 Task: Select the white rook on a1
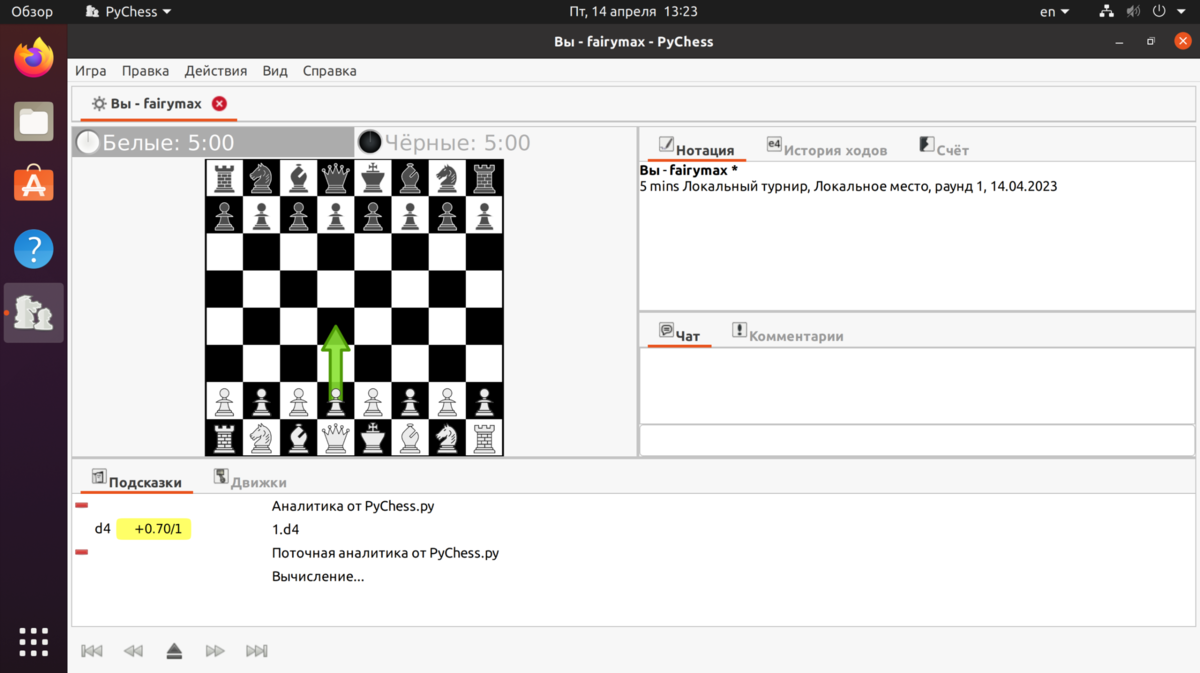(x=224, y=438)
